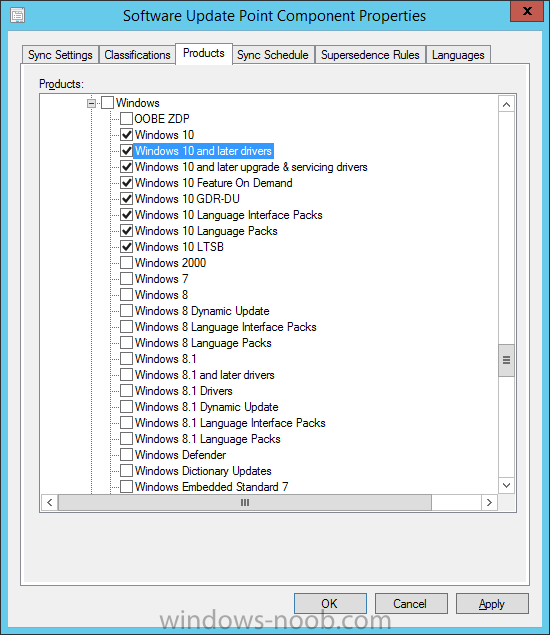Check Windows Embedded Standard 7 checkbox
550x635 pixels.
126,487
